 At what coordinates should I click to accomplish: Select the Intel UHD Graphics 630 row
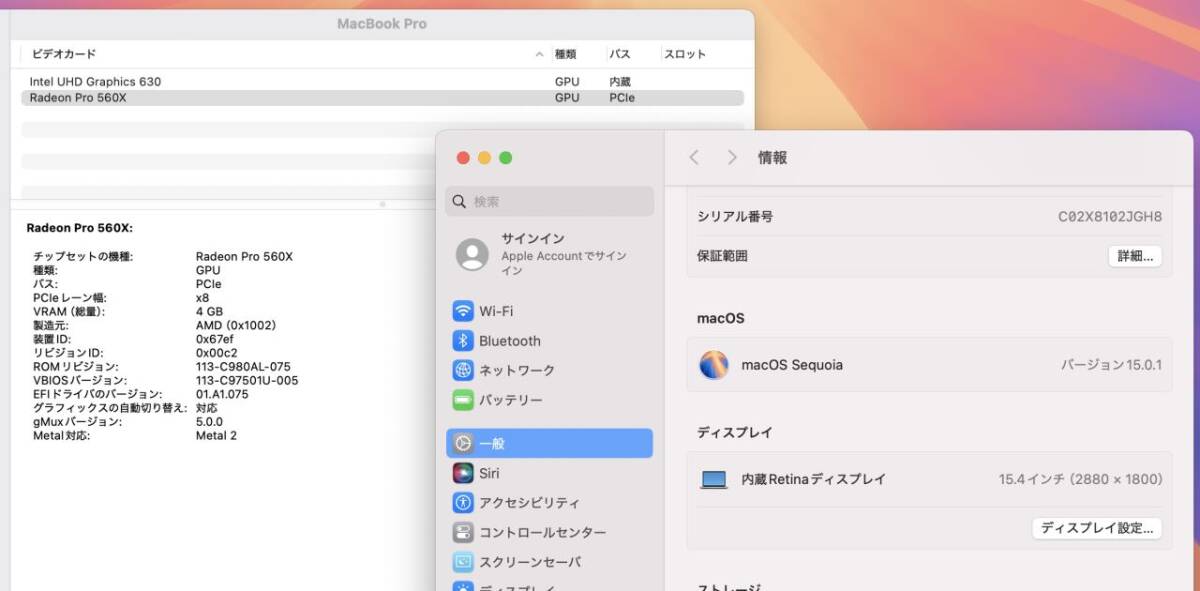(200, 81)
